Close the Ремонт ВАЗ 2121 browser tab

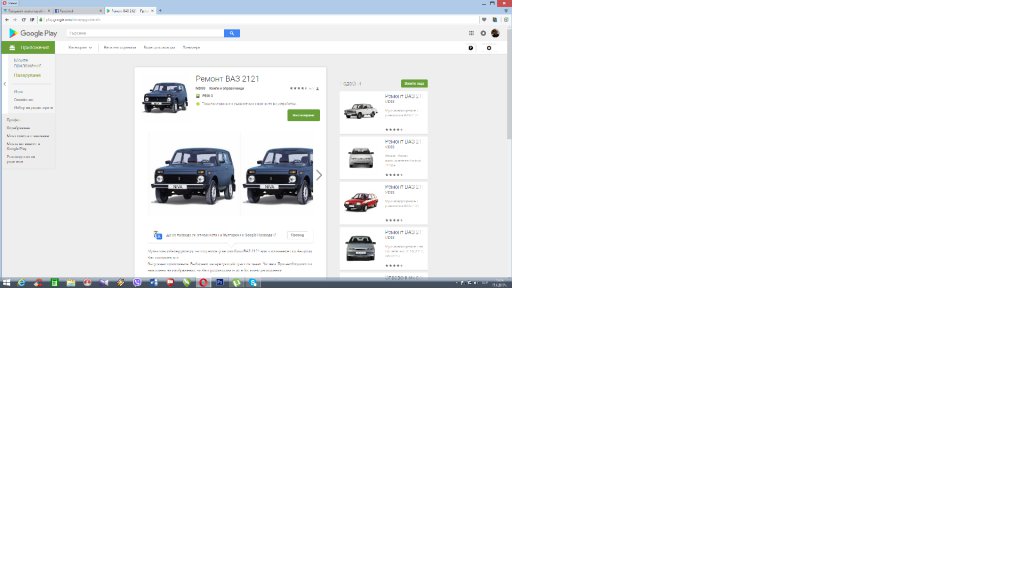(152, 10)
